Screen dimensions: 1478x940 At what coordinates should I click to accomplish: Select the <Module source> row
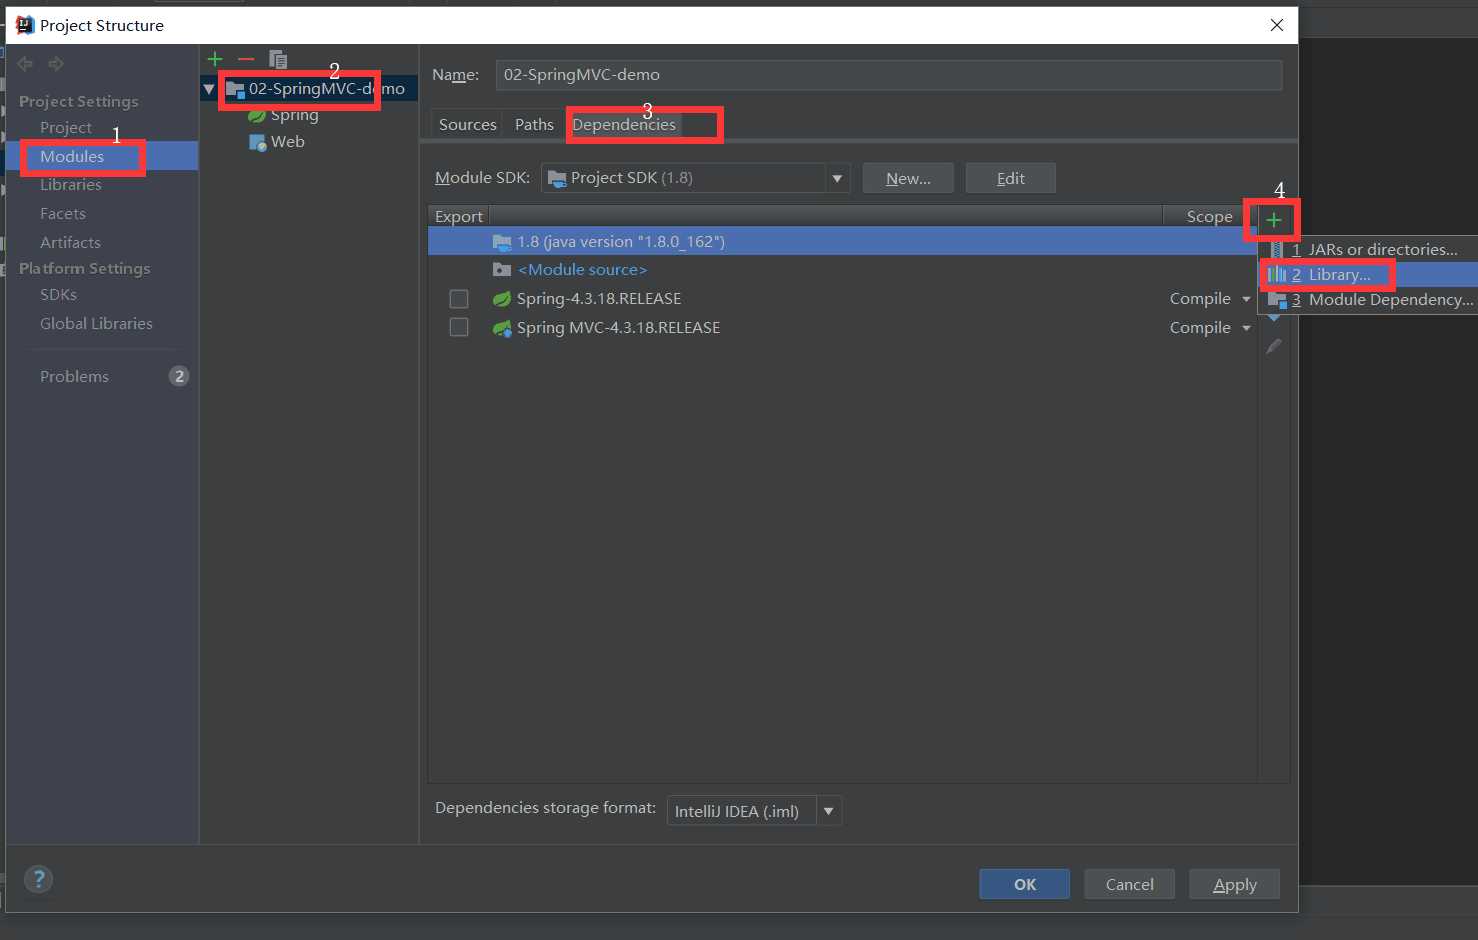point(842,270)
